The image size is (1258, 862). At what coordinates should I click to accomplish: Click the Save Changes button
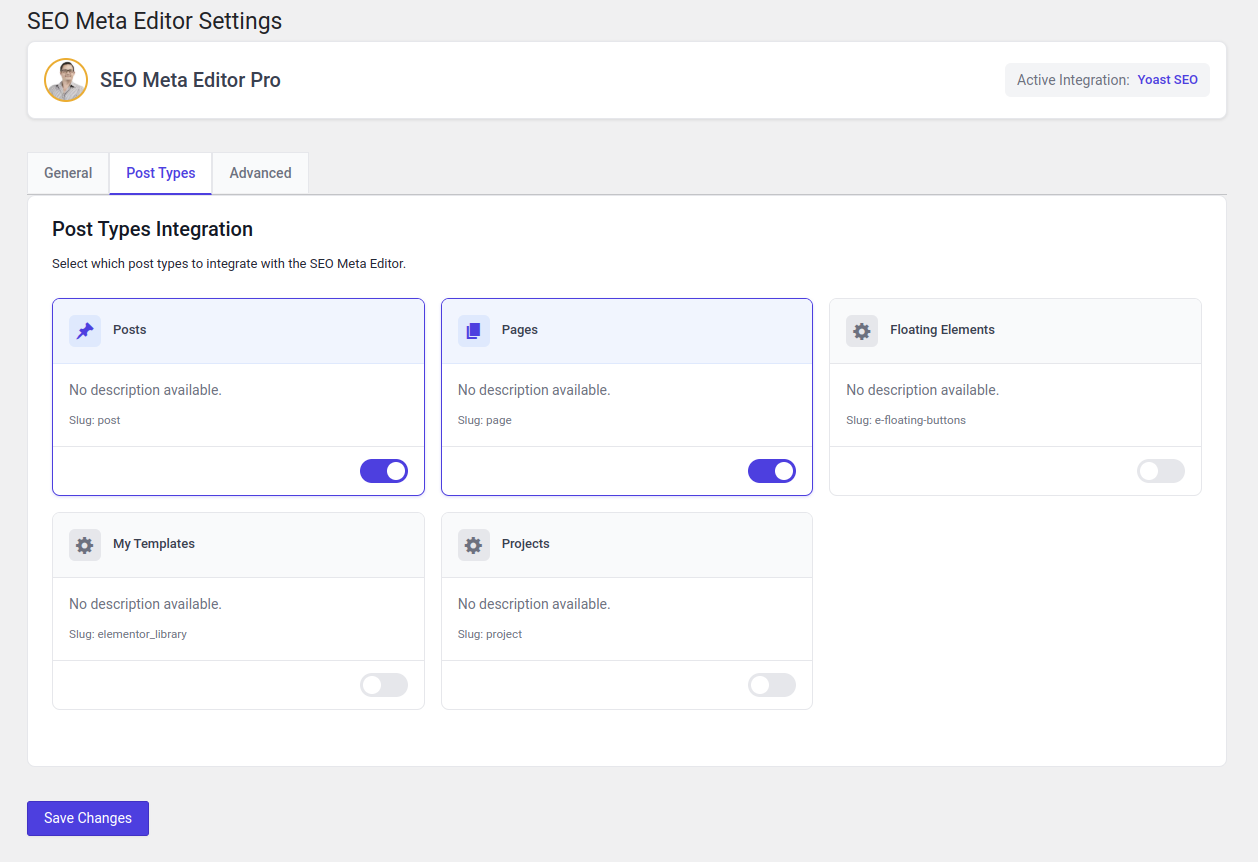tap(88, 818)
